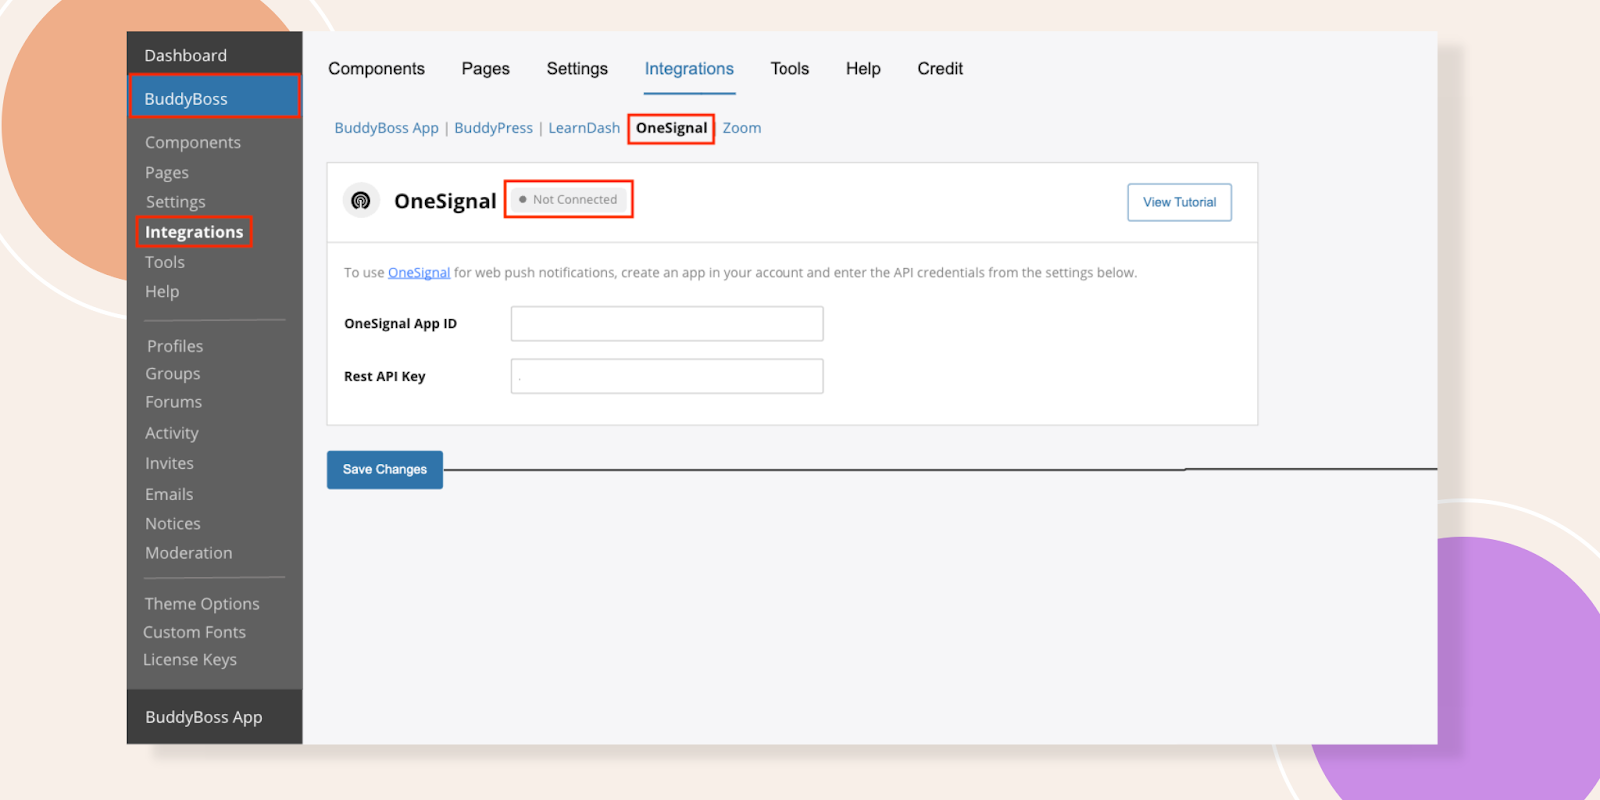This screenshot has width=1600, height=800.
Task: Go to Moderation in the sidebar
Action: pyautogui.click(x=188, y=553)
